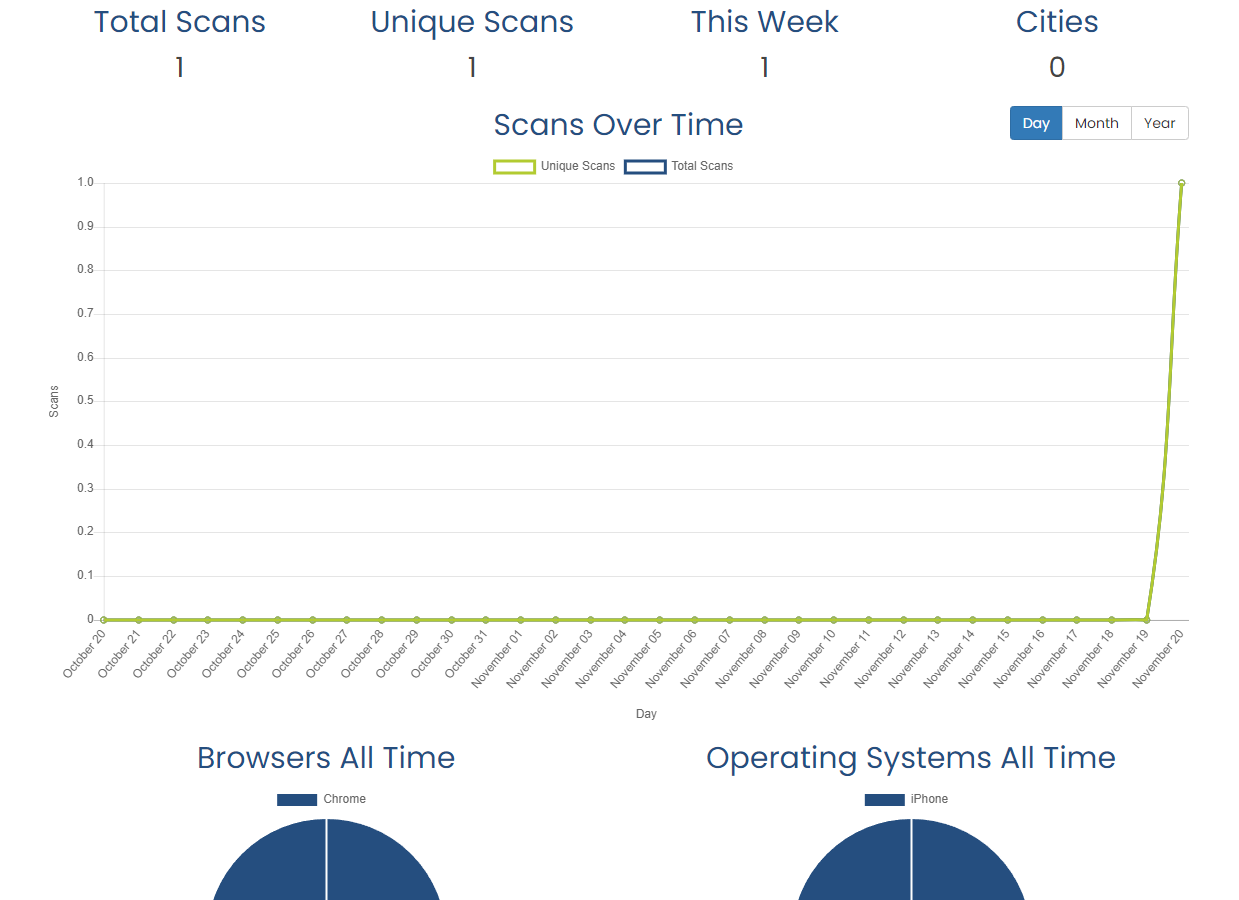Switch chart view to Year
Image resolution: width=1239 pixels, height=900 pixels.
(1160, 123)
